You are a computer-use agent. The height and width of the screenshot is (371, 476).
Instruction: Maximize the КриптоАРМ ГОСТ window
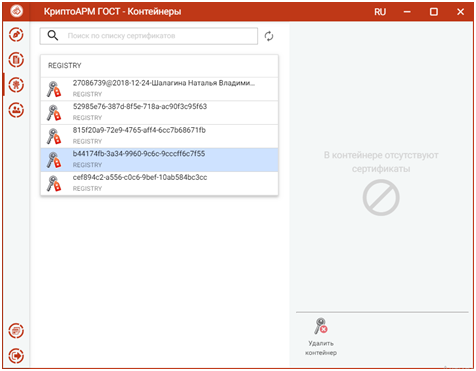(x=434, y=12)
